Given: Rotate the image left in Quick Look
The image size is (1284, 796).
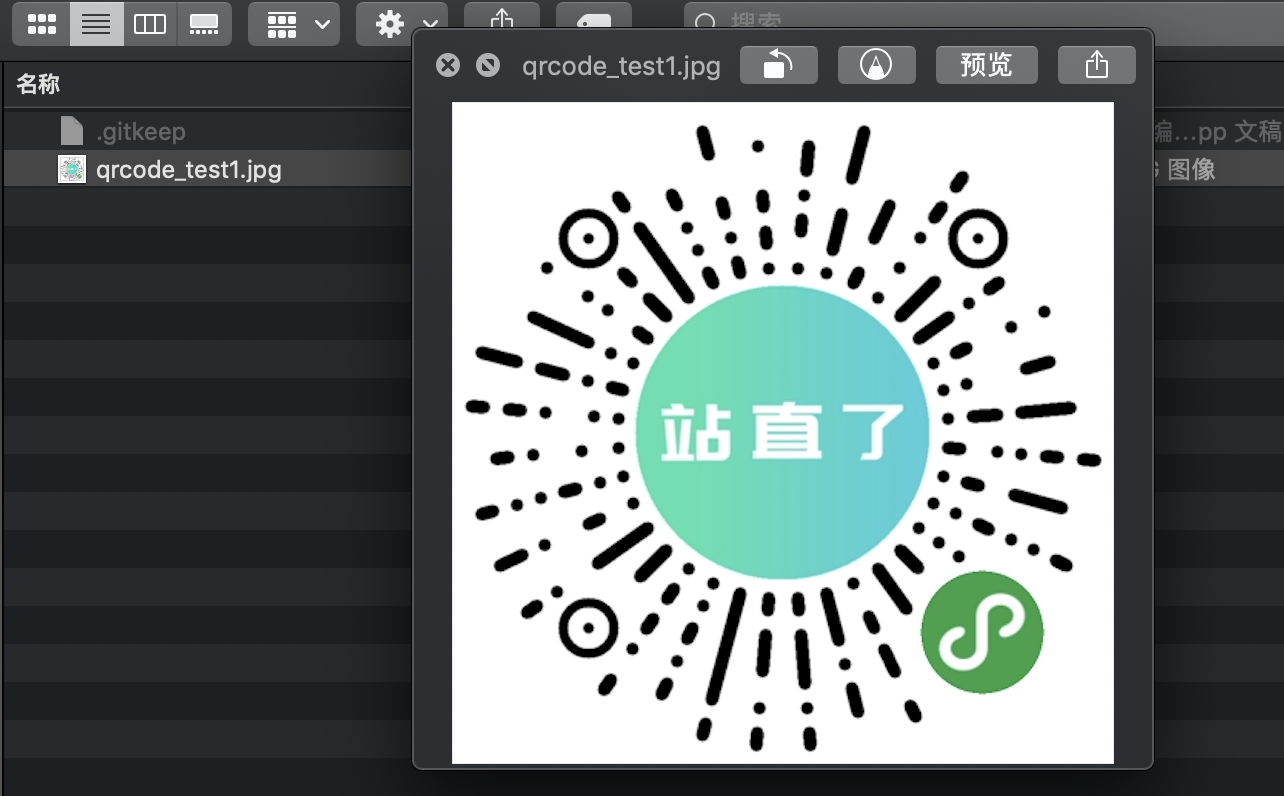Looking at the screenshot, I should [x=779, y=65].
